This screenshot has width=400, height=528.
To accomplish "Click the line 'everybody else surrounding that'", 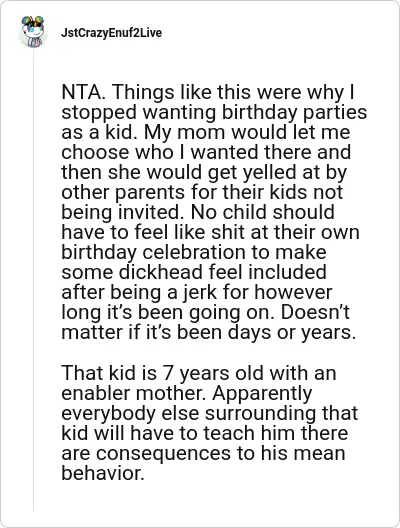I will (209, 413).
